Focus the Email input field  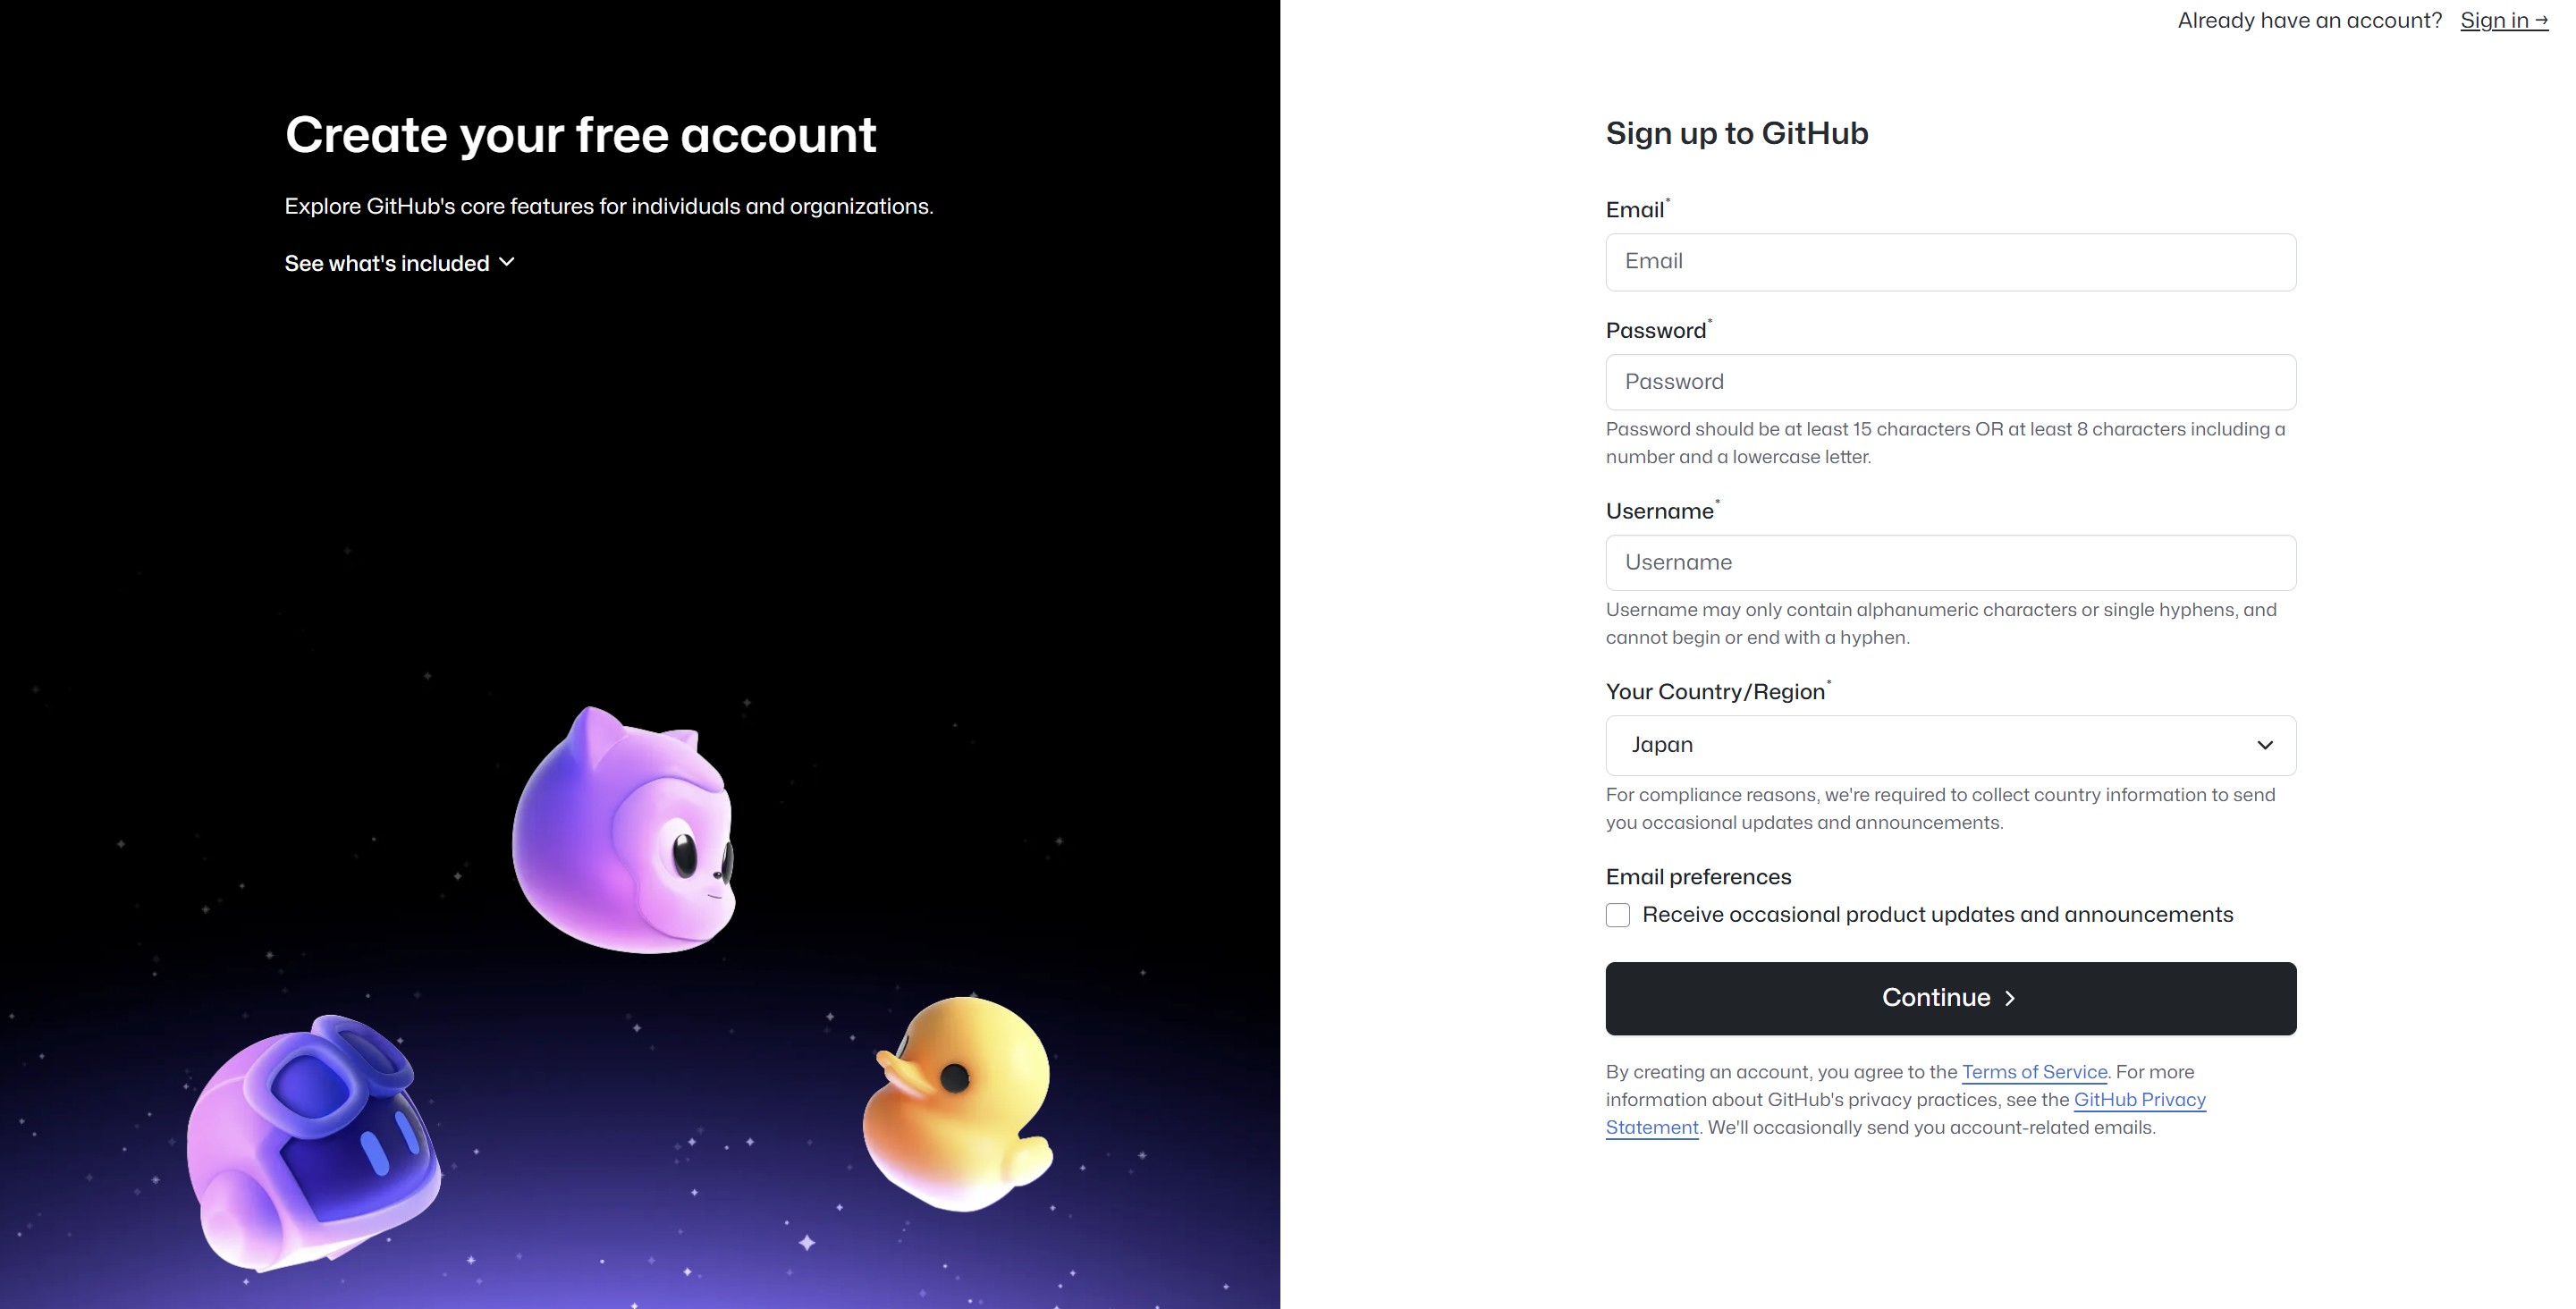pyautogui.click(x=1950, y=262)
